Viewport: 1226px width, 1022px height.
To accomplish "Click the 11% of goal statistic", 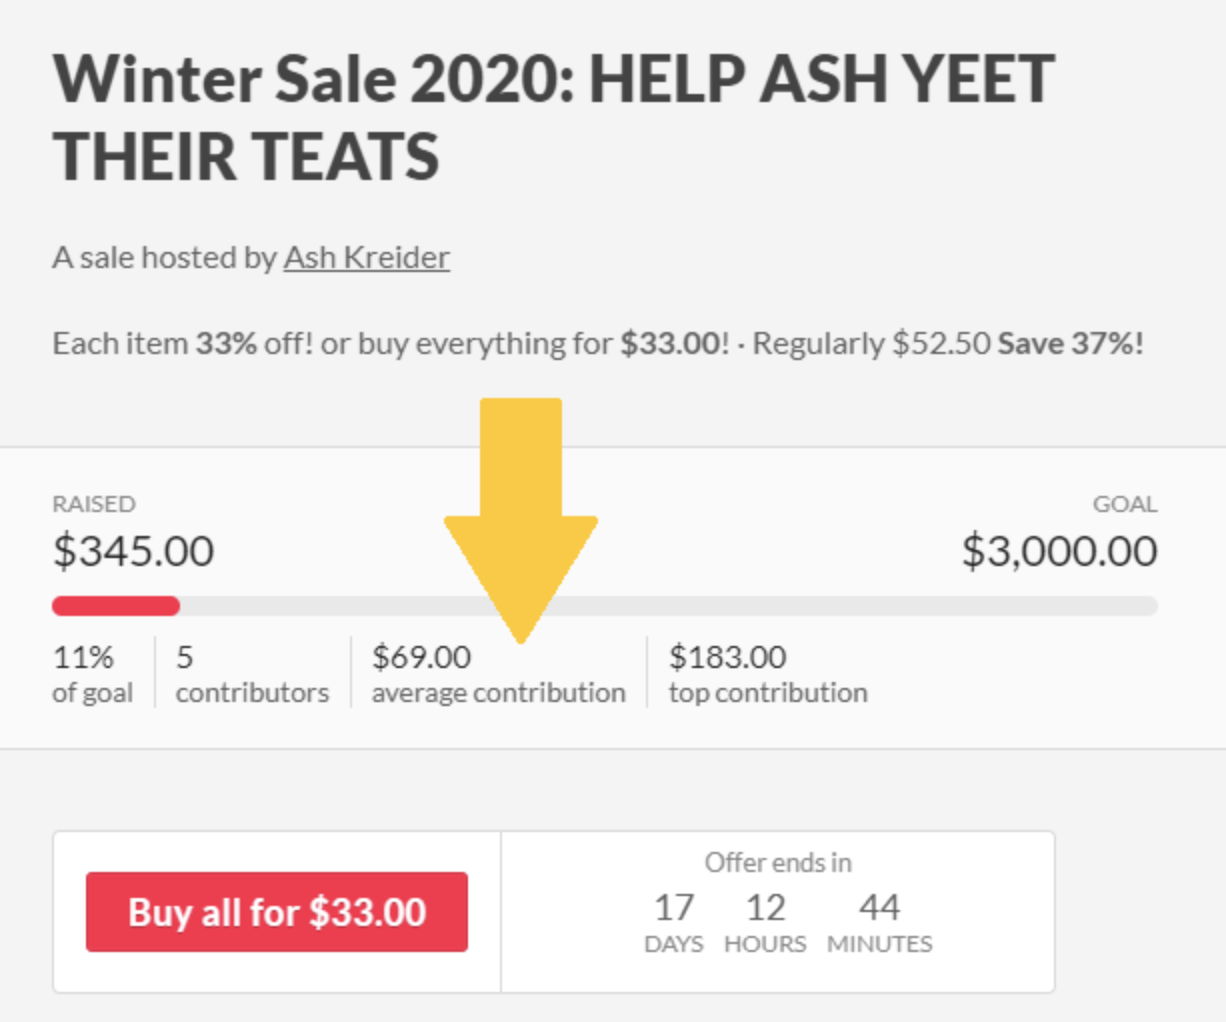I will (x=92, y=674).
